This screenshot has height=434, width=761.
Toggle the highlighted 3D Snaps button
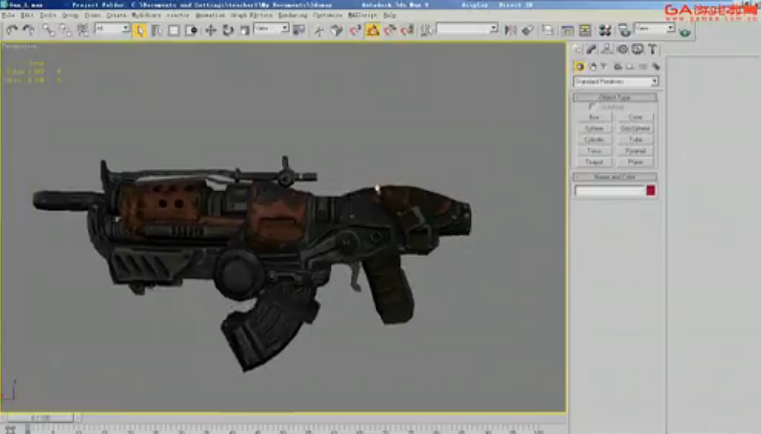[373, 30]
